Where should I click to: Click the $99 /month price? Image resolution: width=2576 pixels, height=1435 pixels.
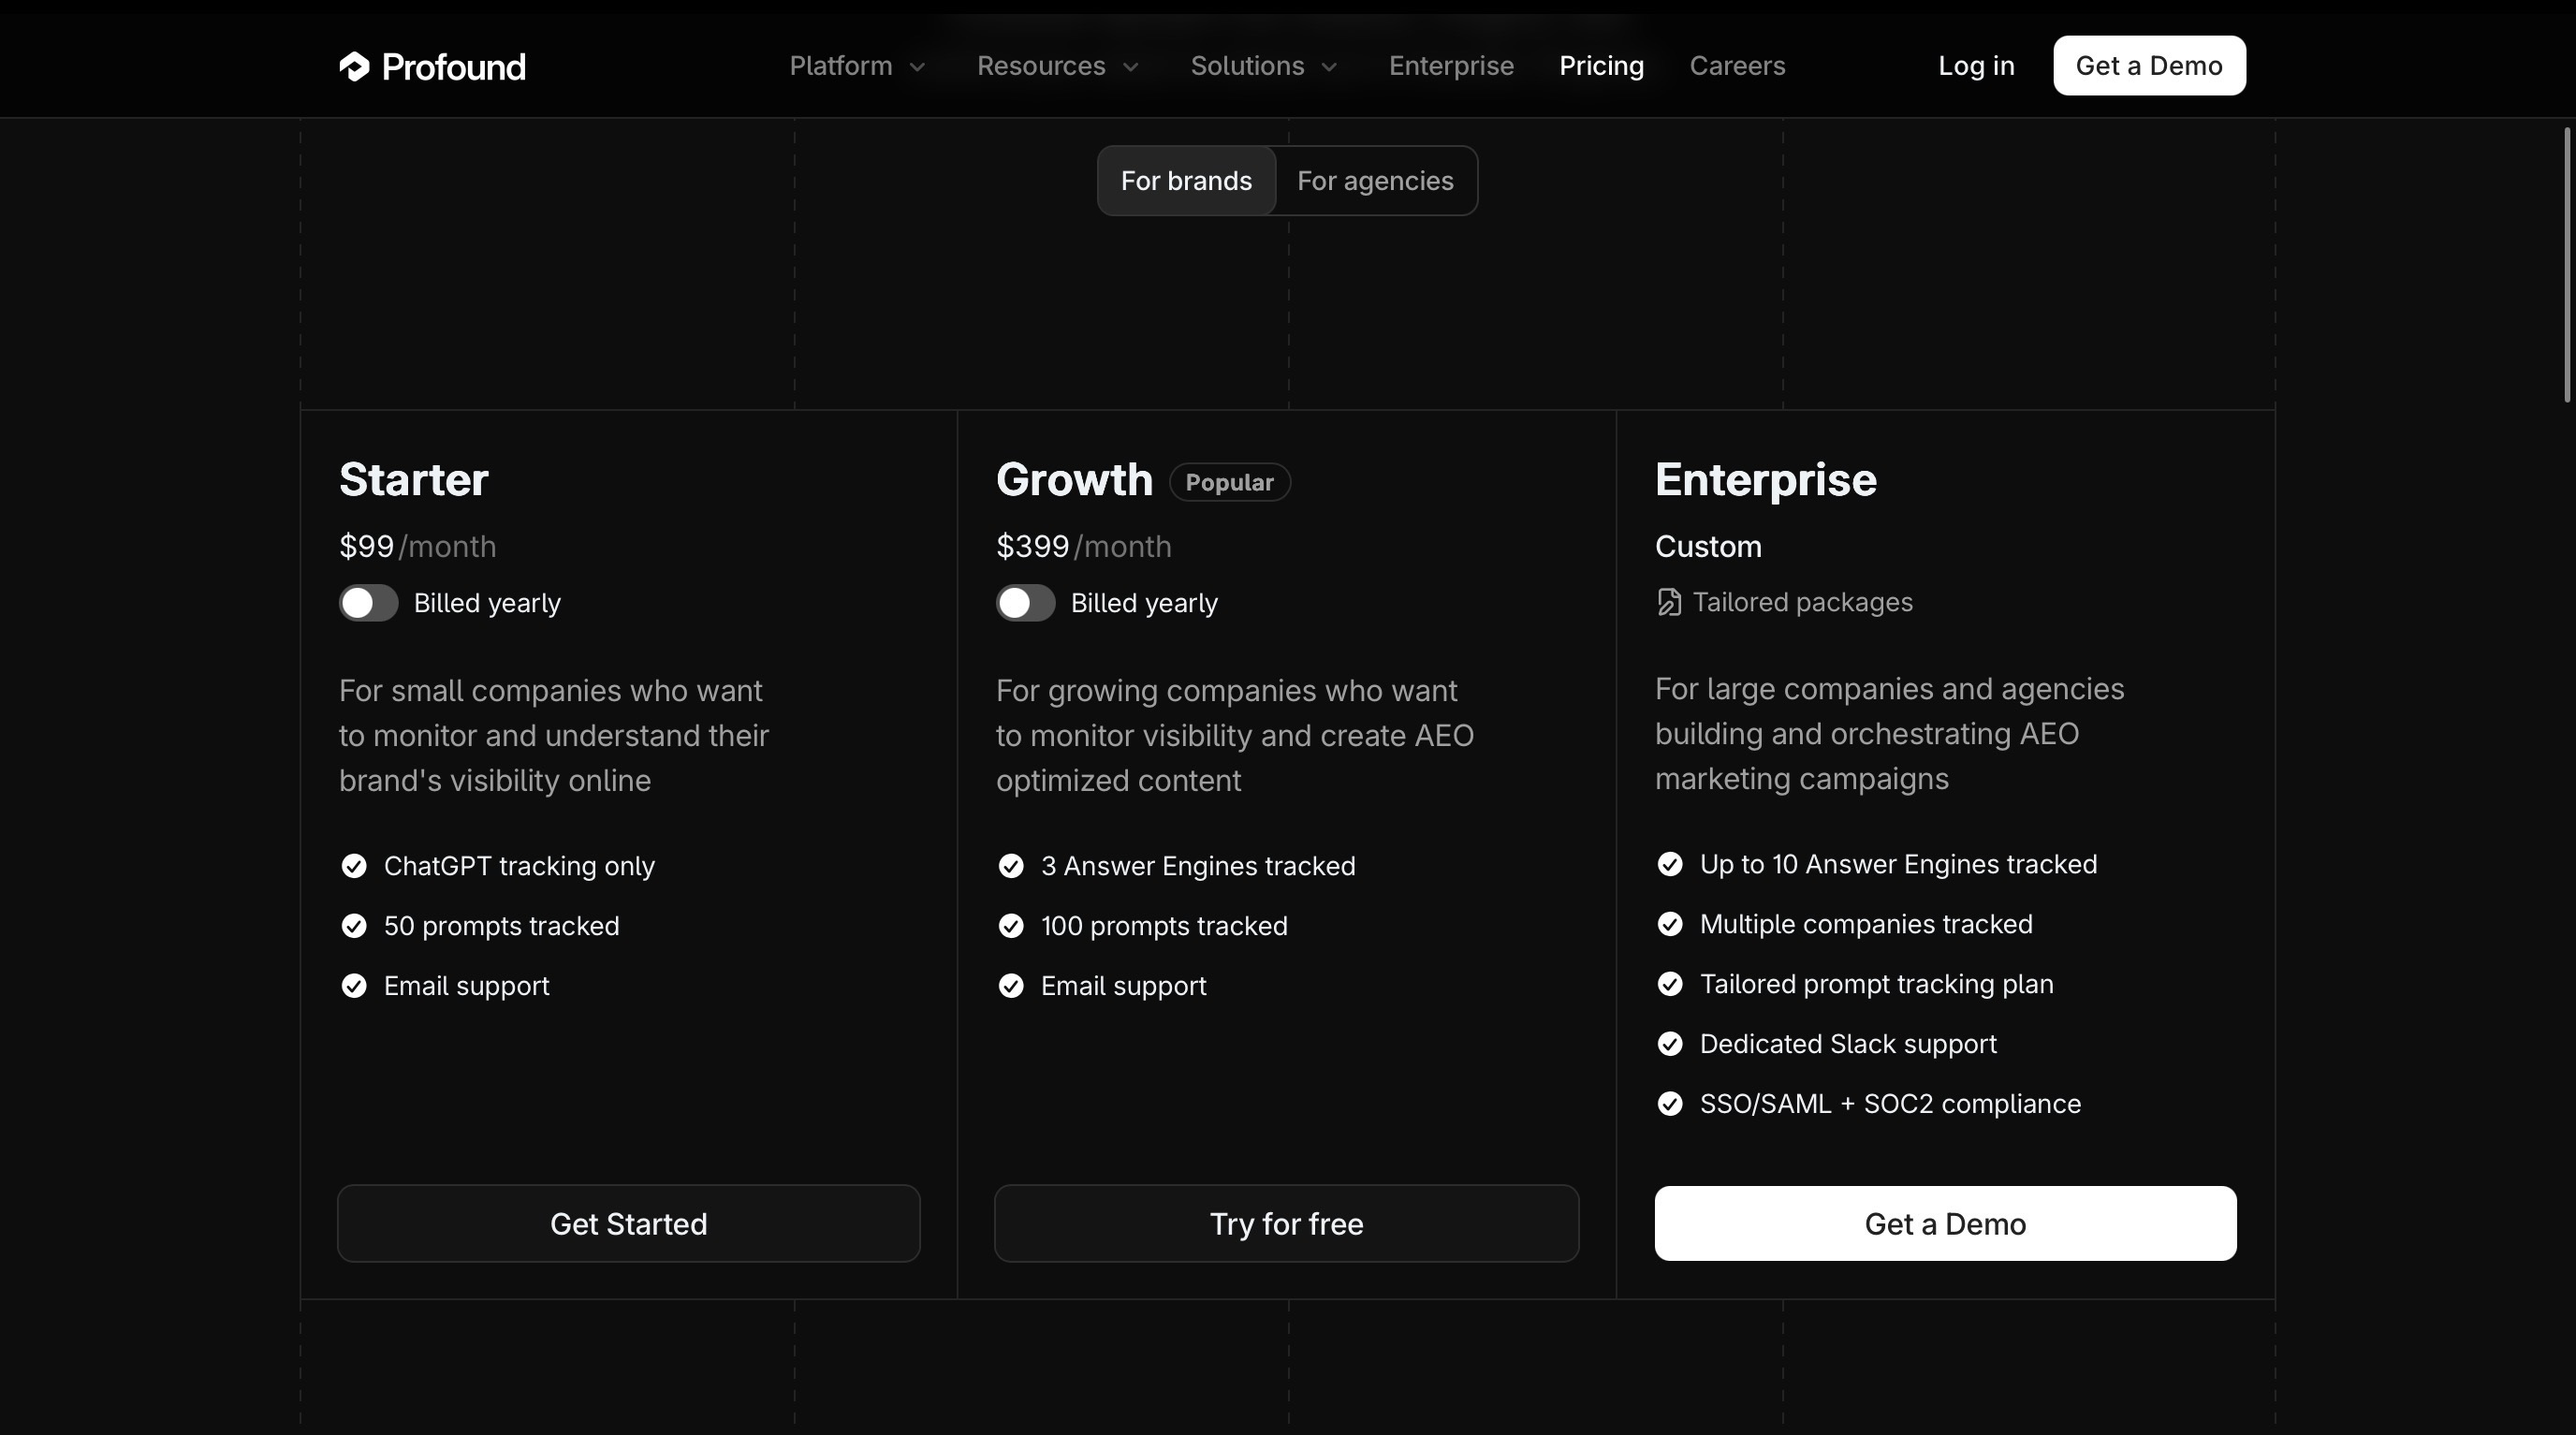tap(417, 547)
